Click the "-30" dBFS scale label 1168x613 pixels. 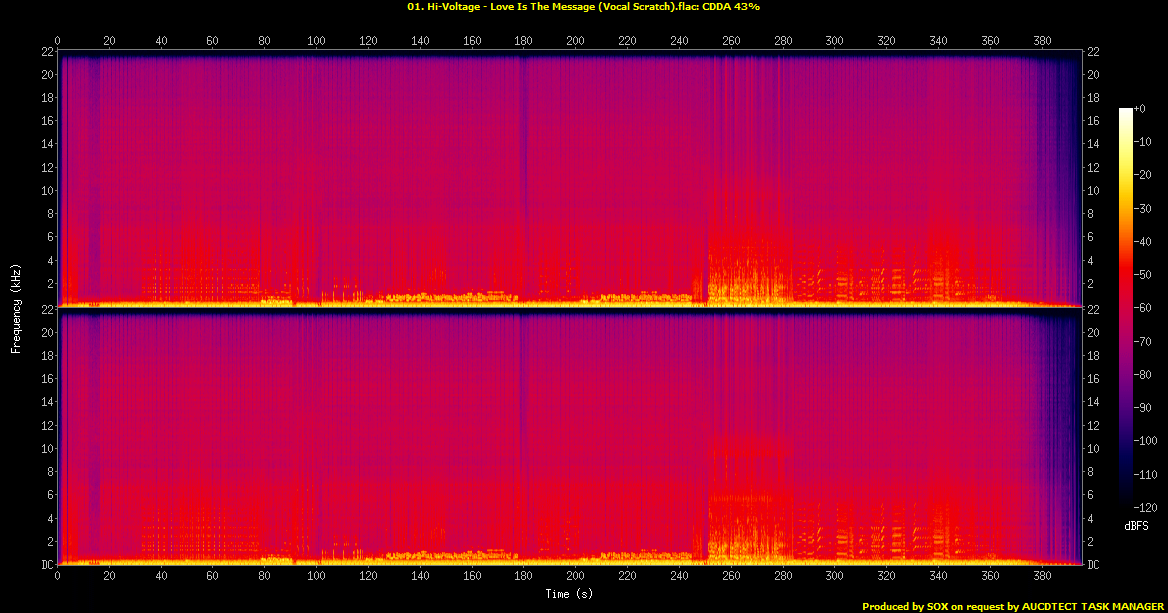coord(1143,209)
